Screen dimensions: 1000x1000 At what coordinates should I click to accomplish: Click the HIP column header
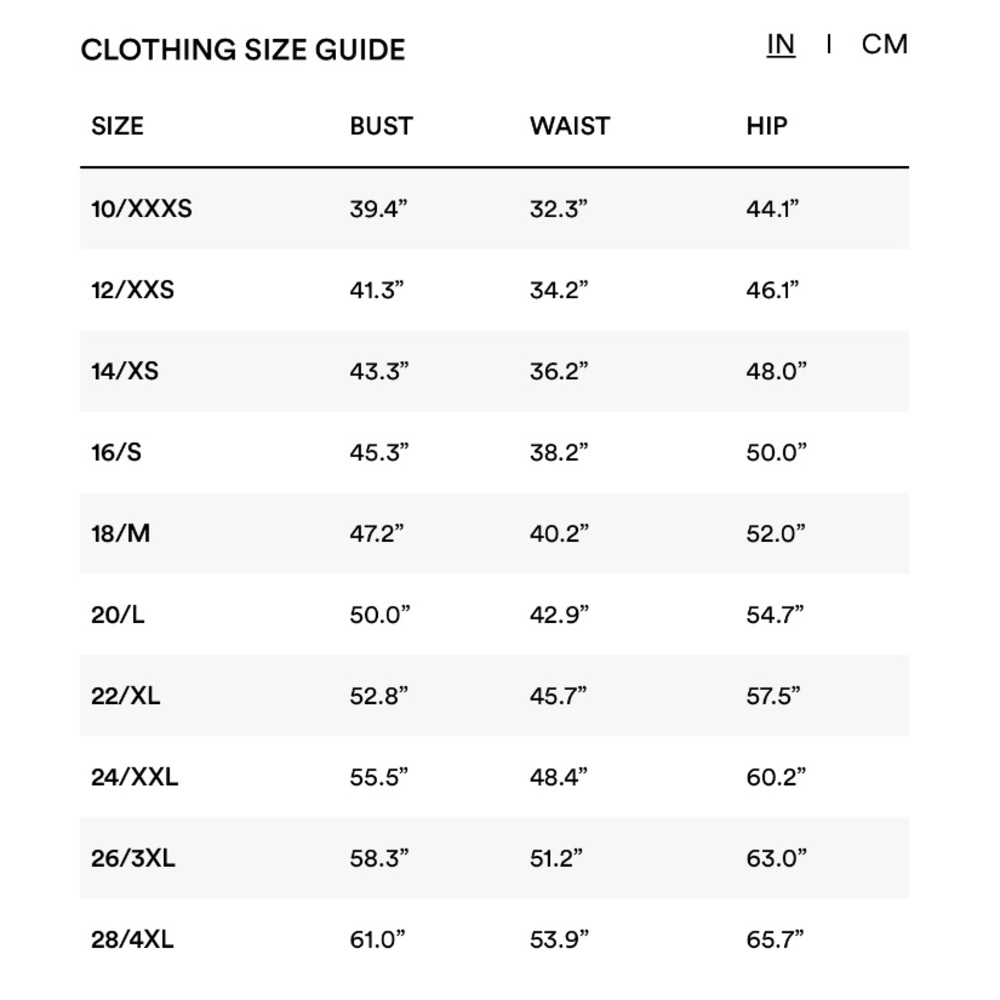pos(767,126)
